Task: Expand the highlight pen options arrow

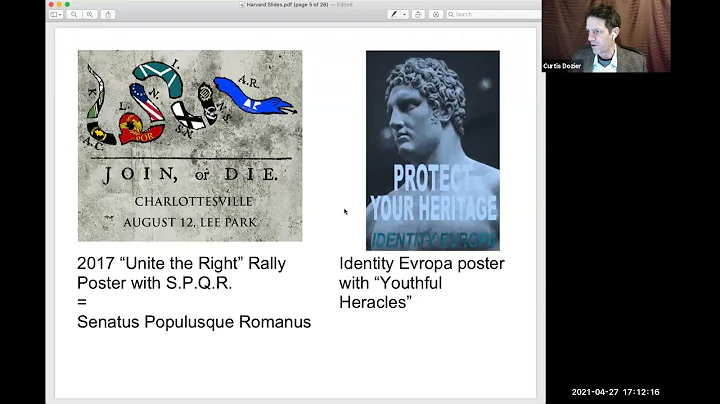Action: [405, 15]
